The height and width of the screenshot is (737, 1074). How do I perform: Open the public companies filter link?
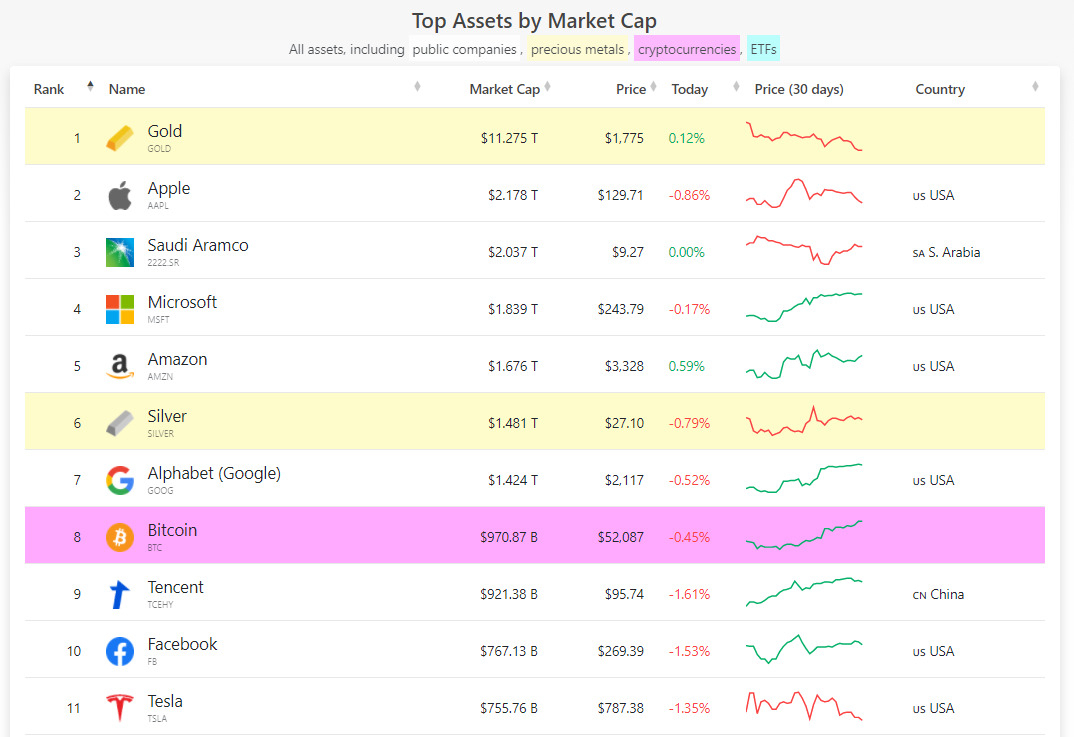click(x=464, y=49)
